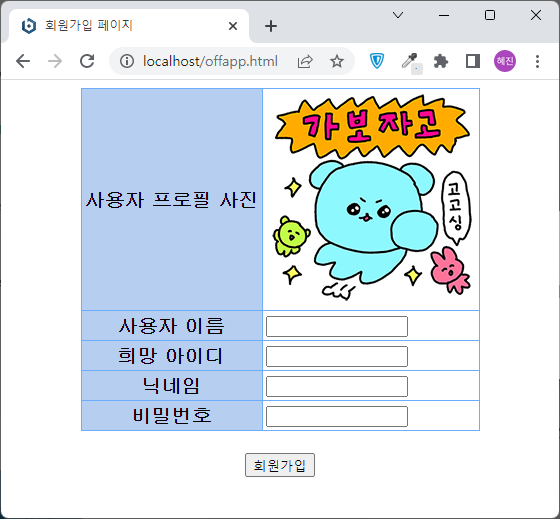Click the 가보자고 profile picture
The height and width of the screenshot is (519, 560).
372,198
